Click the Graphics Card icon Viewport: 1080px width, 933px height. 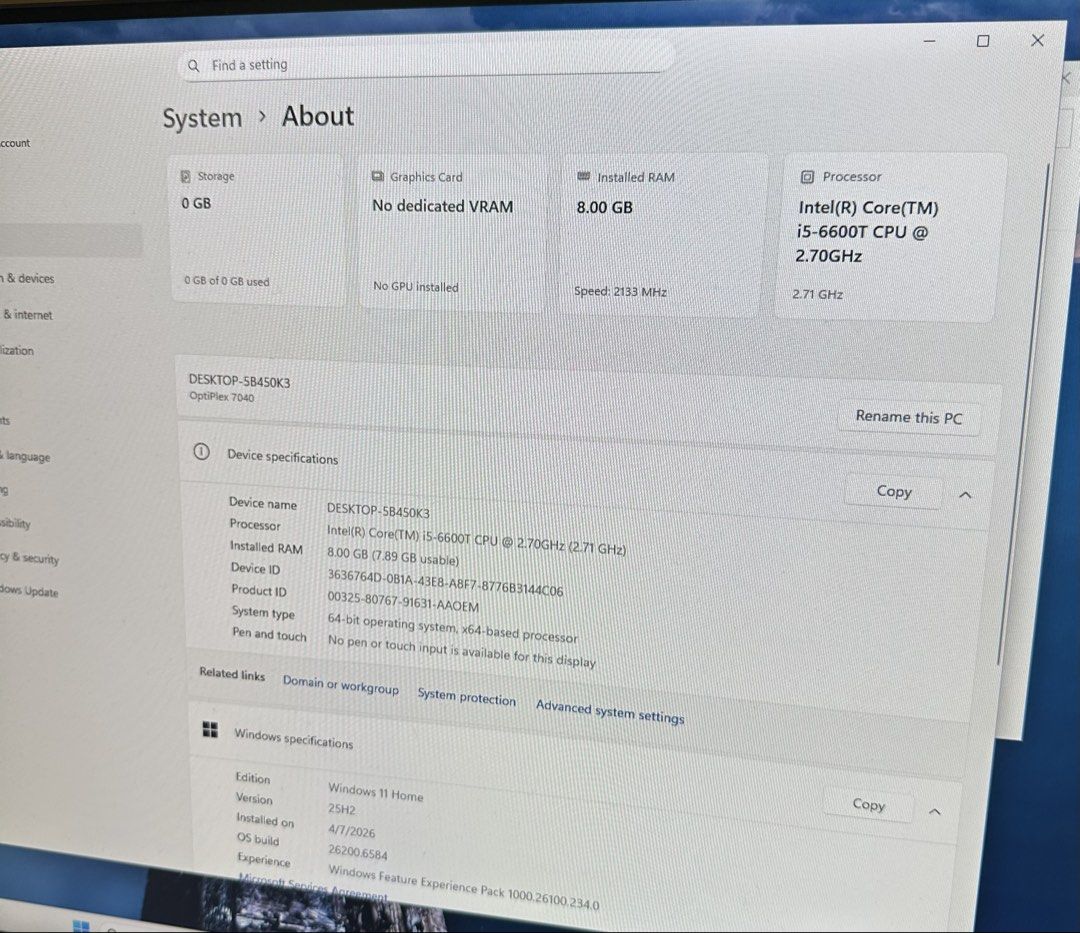pos(377,176)
